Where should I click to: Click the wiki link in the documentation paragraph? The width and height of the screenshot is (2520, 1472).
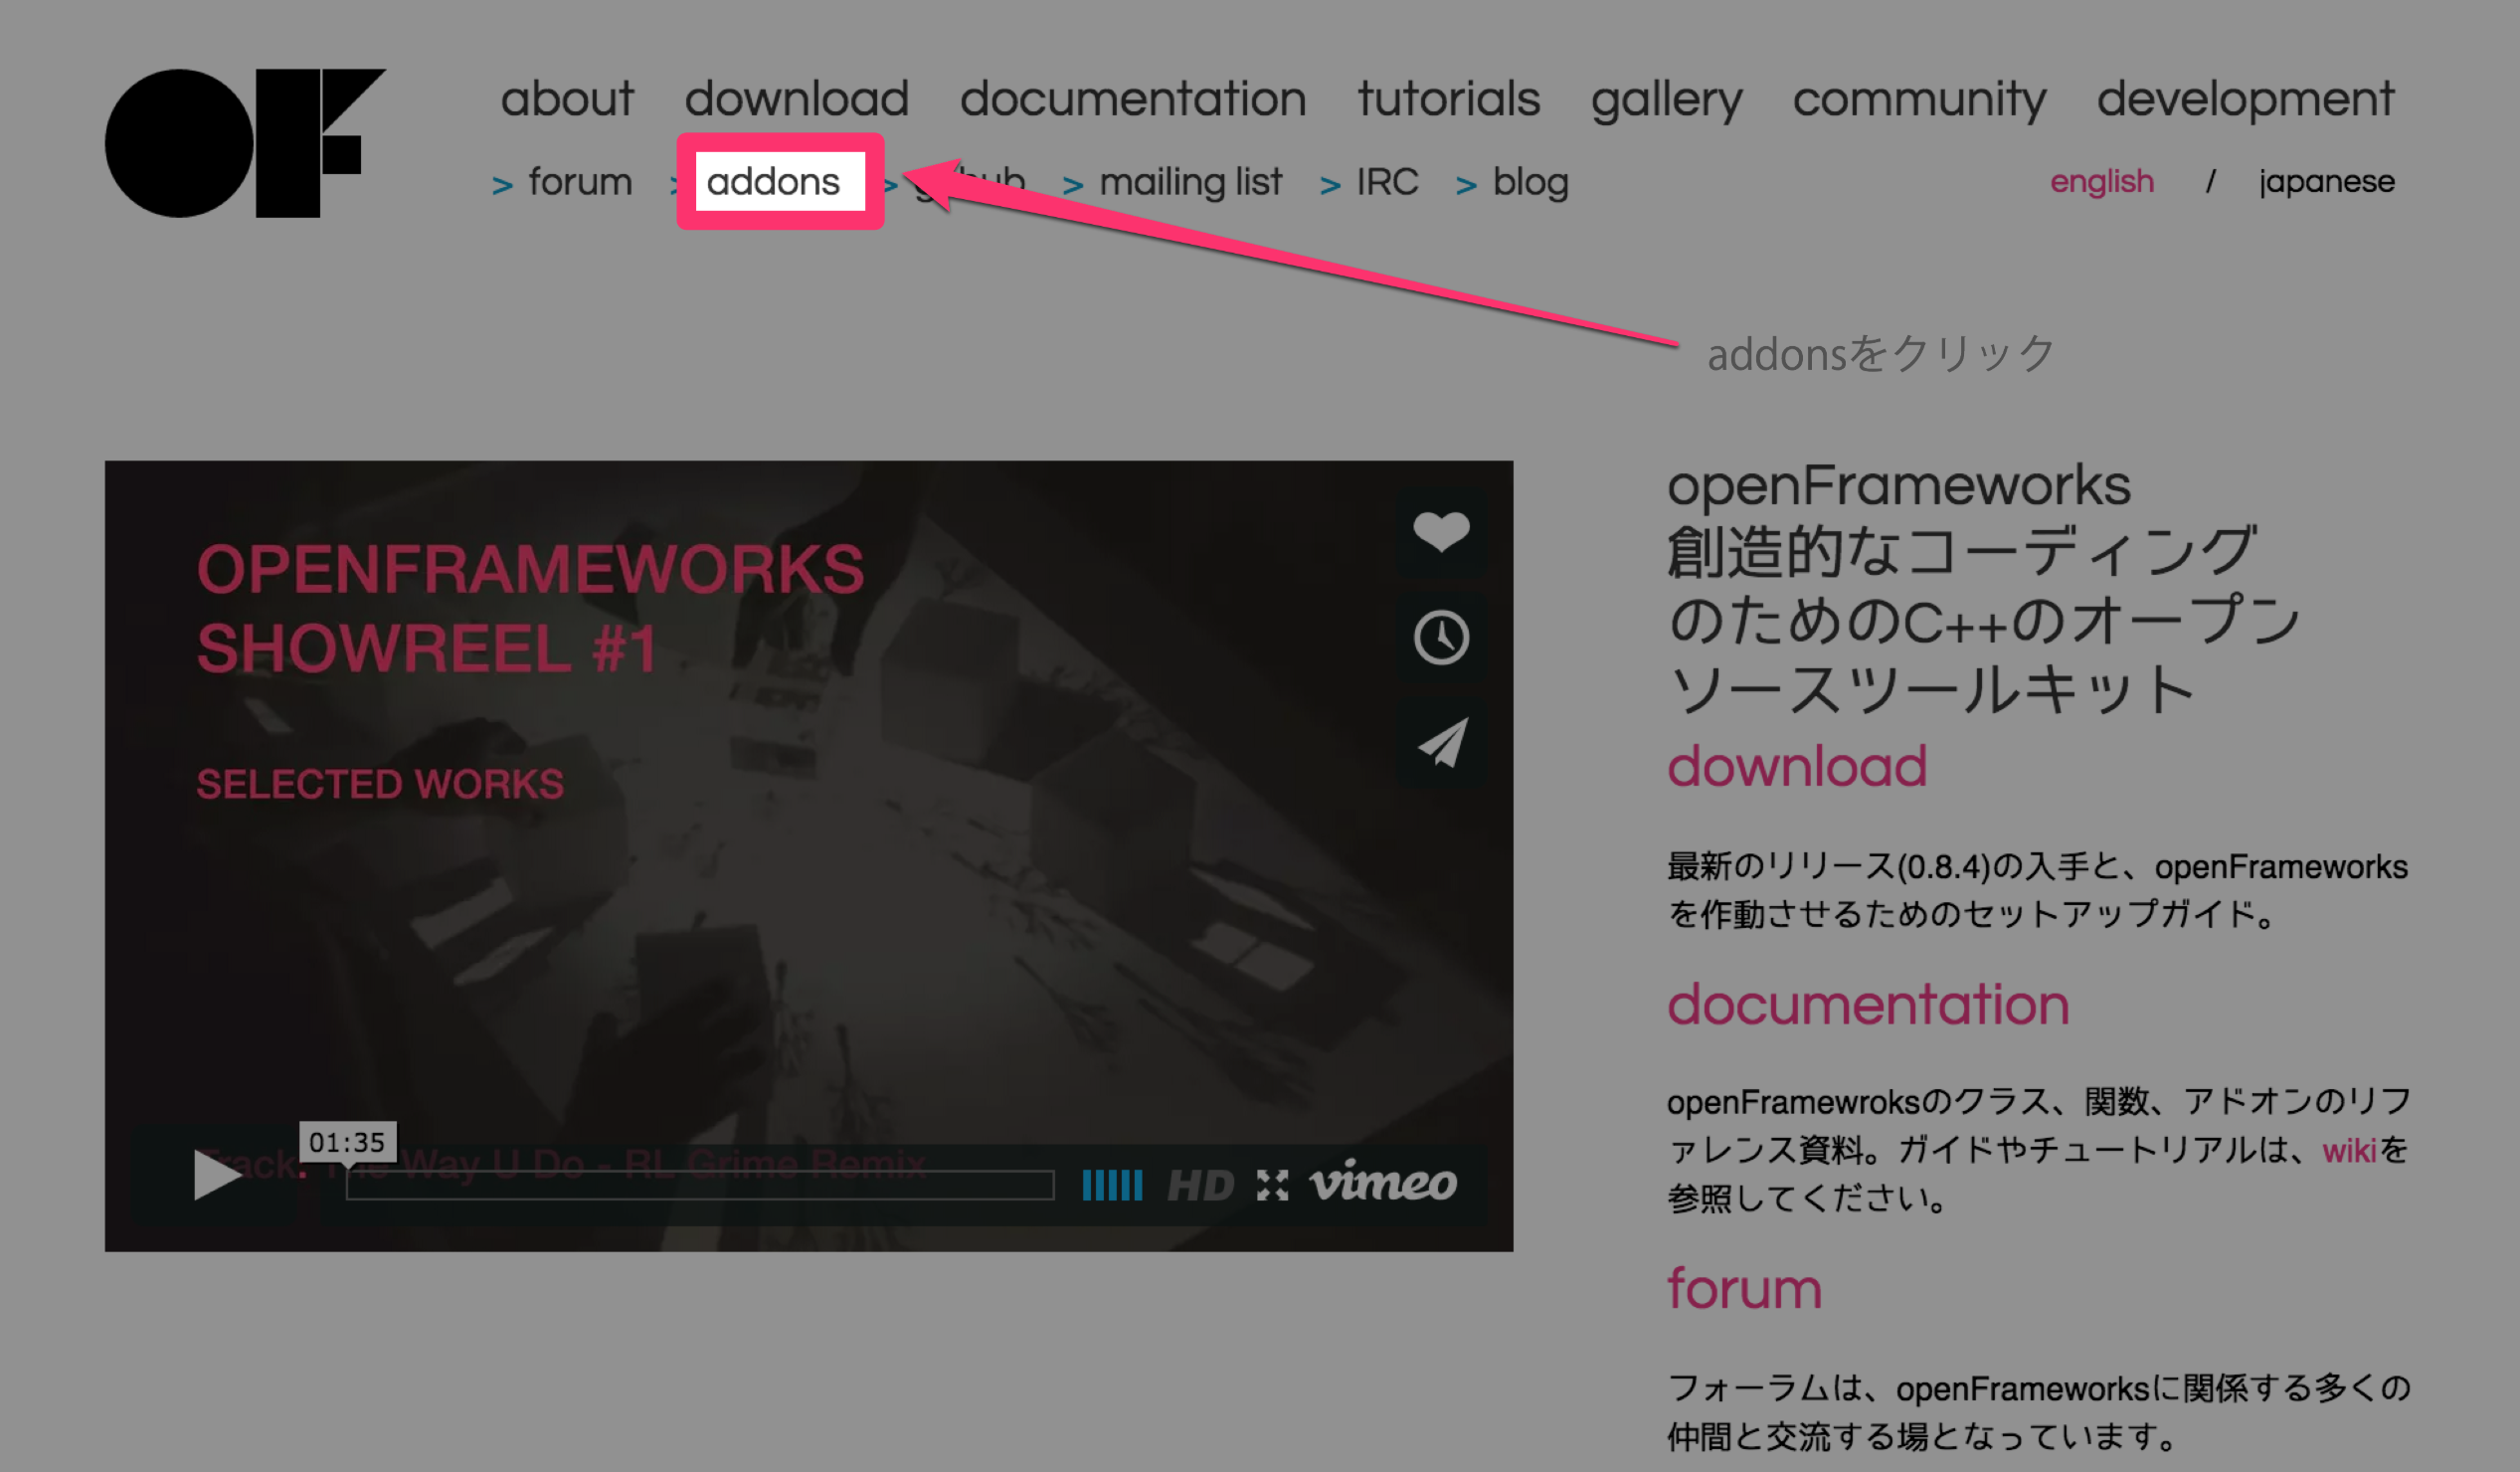2349,1151
